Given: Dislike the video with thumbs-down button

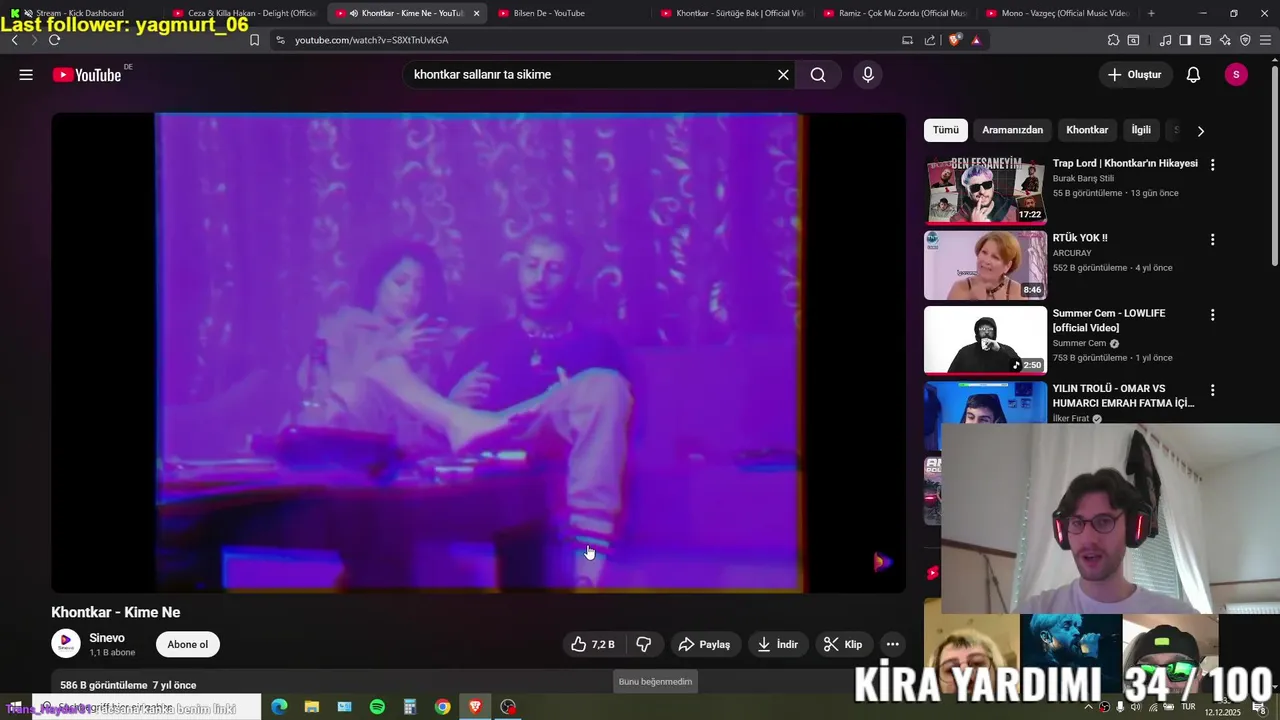Looking at the screenshot, I should (x=644, y=644).
